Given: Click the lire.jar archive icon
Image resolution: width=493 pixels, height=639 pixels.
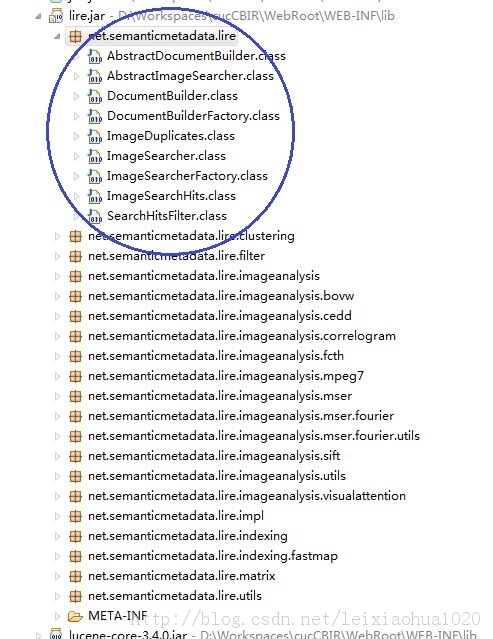Looking at the screenshot, I should point(56,16).
